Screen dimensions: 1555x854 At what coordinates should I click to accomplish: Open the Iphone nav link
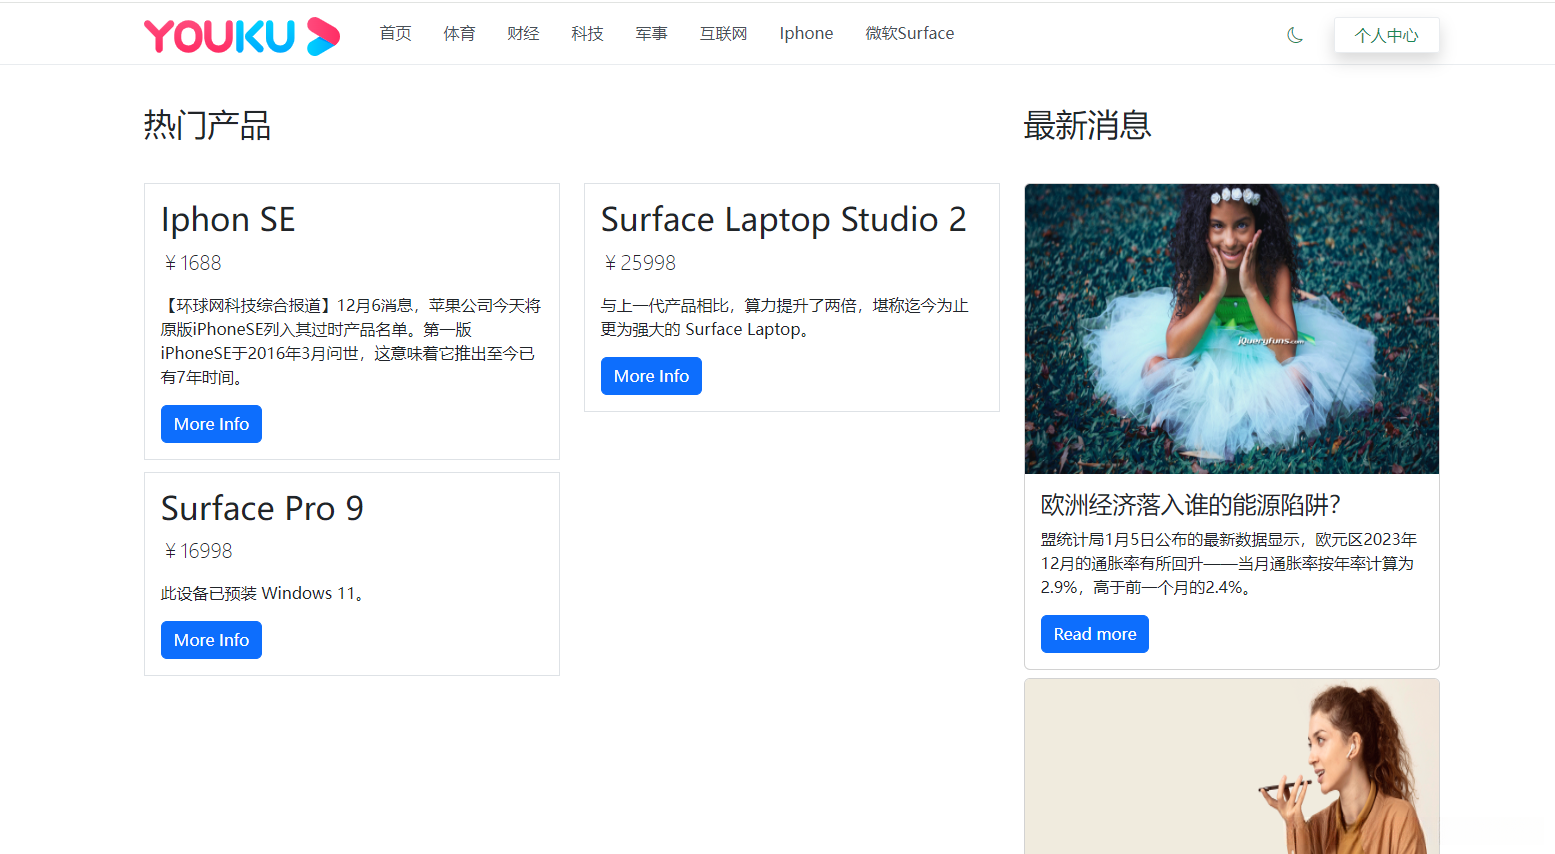point(807,33)
